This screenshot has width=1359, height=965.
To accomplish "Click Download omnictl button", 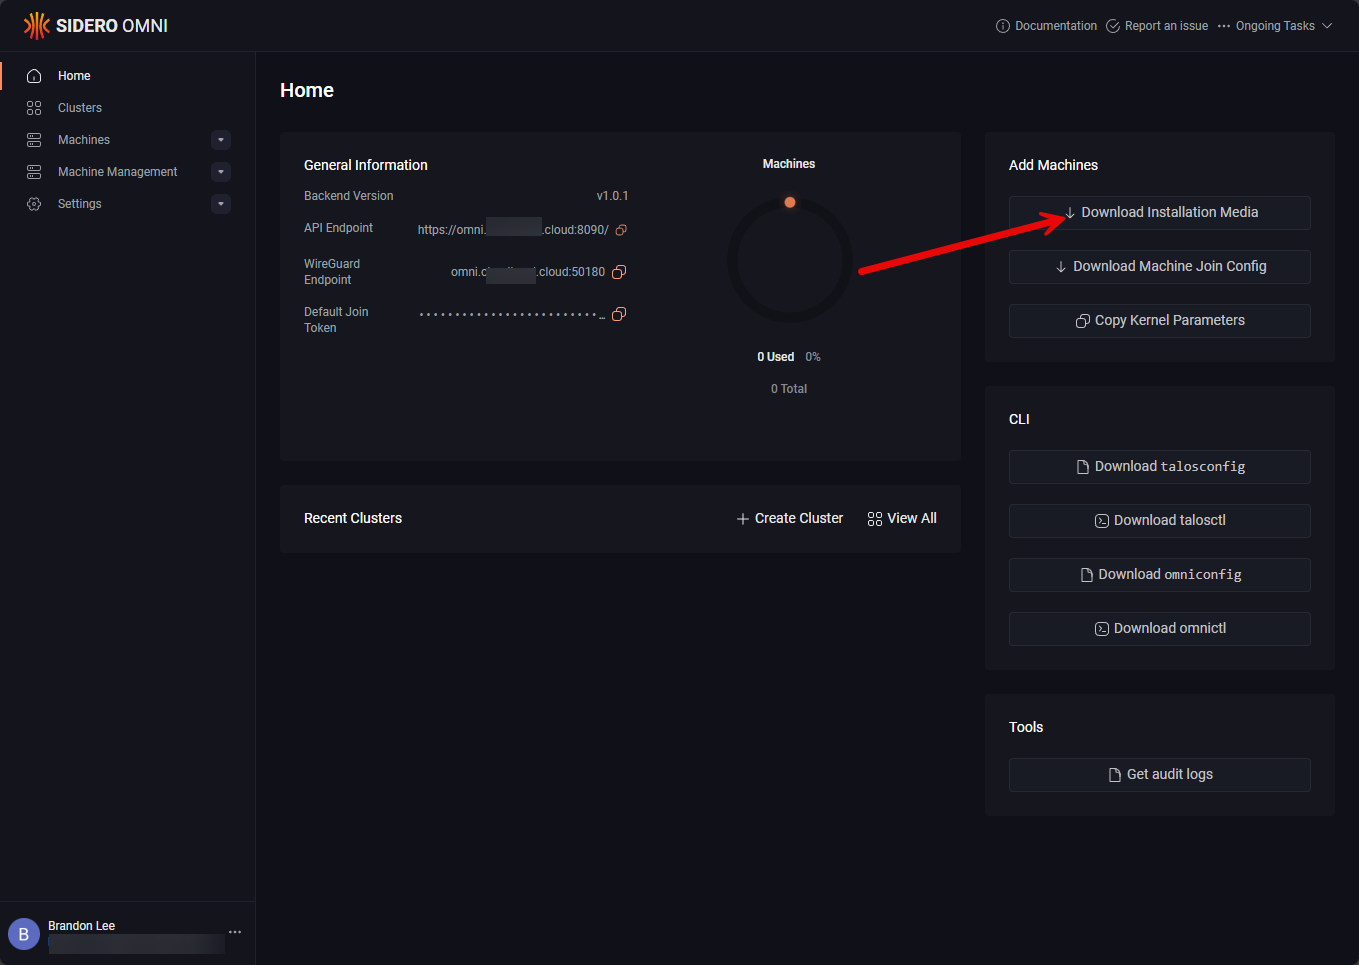I will point(1160,629).
